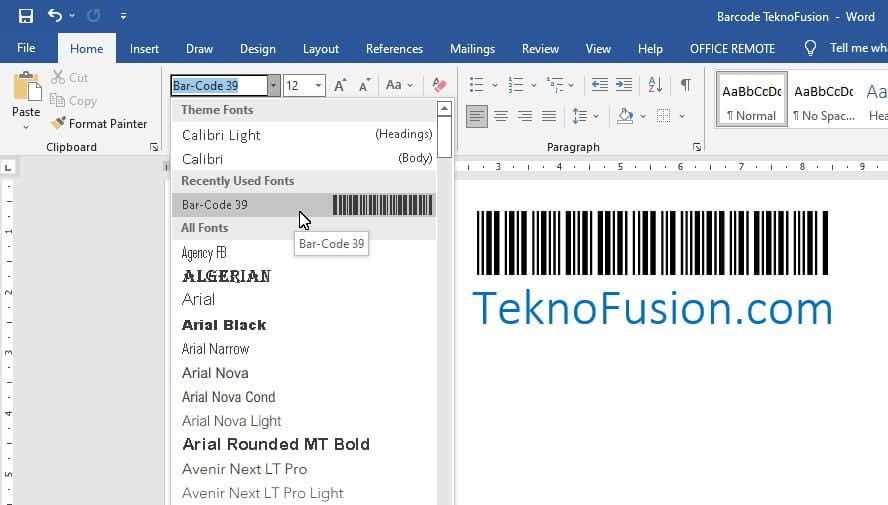Switch to the Insert ribbon tab
This screenshot has height=505, width=888.
[144, 49]
